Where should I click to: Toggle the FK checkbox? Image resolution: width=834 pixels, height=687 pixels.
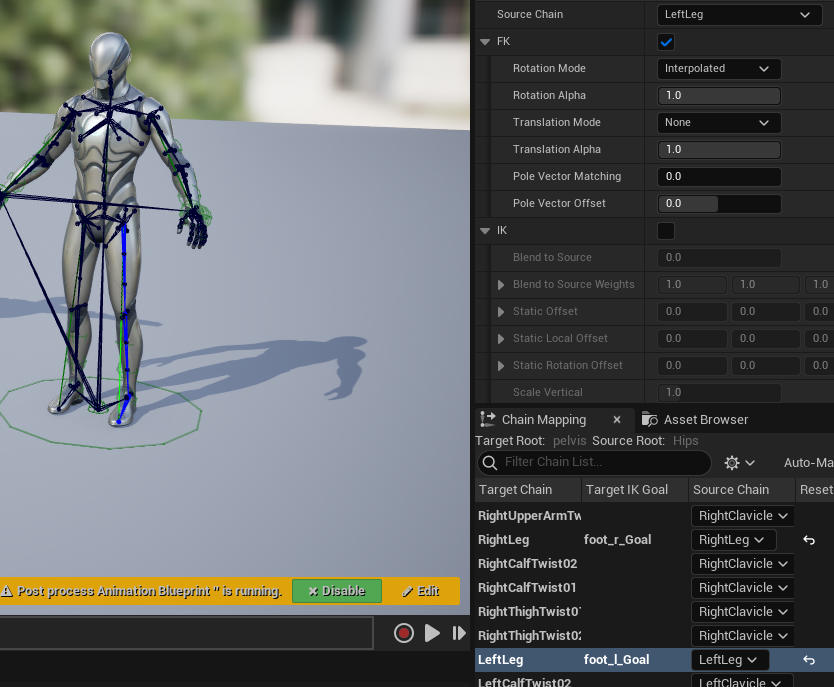tap(666, 41)
